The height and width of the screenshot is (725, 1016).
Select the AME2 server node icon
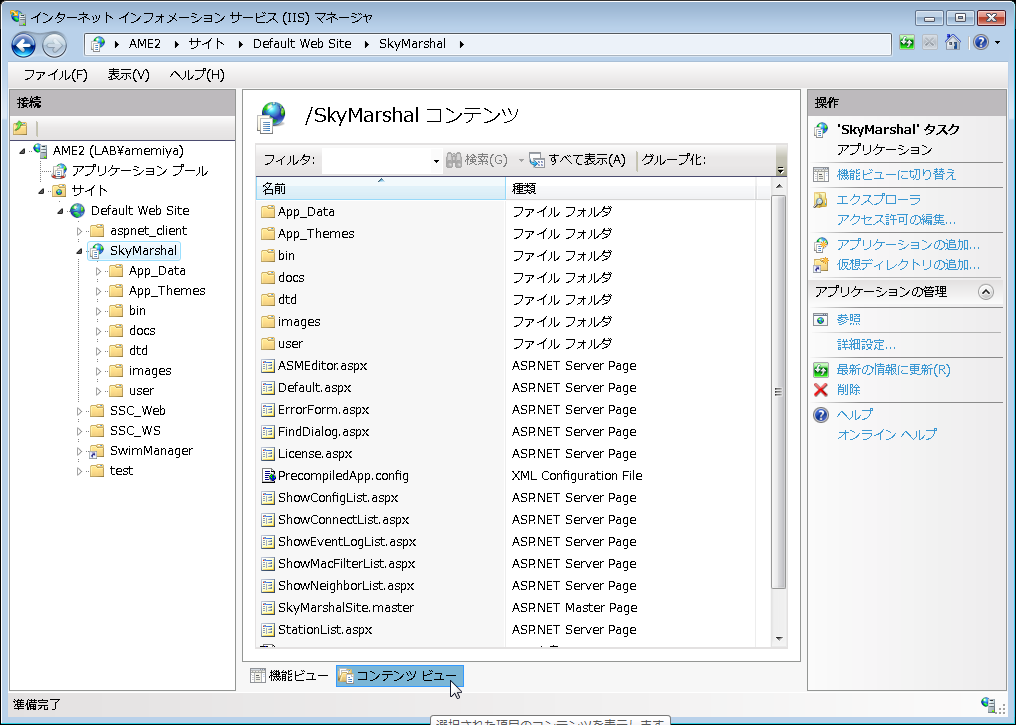[40, 150]
